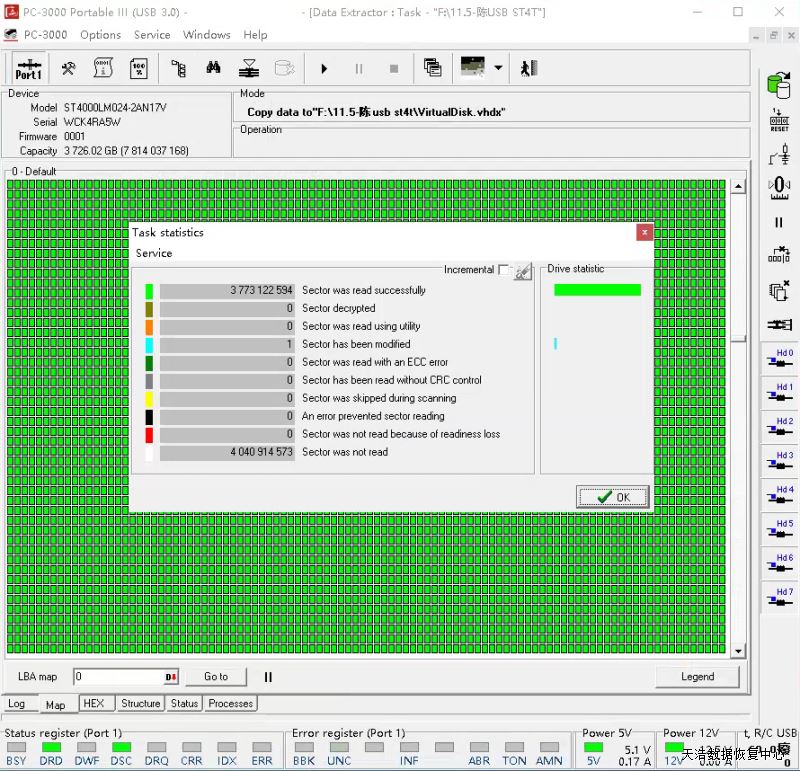800x771 pixels.
Task: Click the brush icon beside Incremental
Action: (523, 271)
